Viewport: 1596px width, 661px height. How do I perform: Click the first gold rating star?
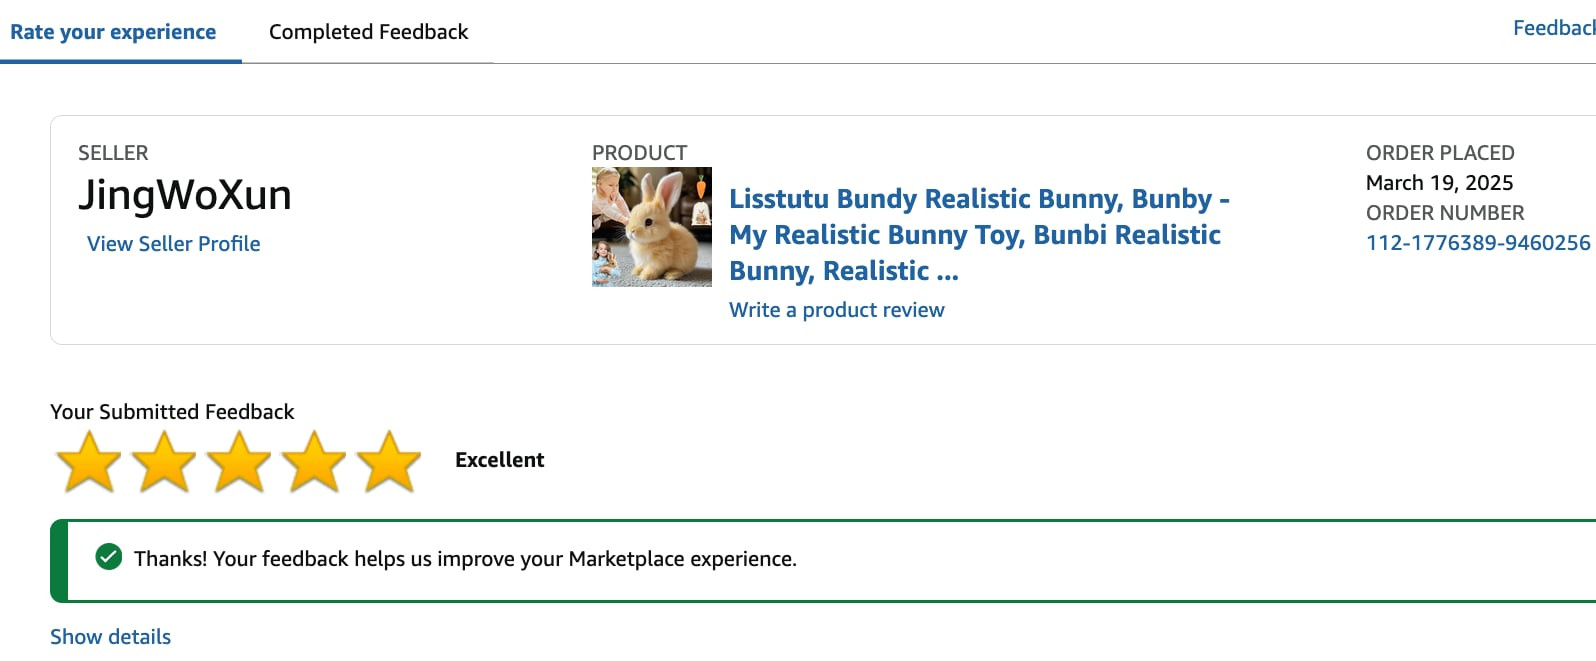tap(89, 462)
